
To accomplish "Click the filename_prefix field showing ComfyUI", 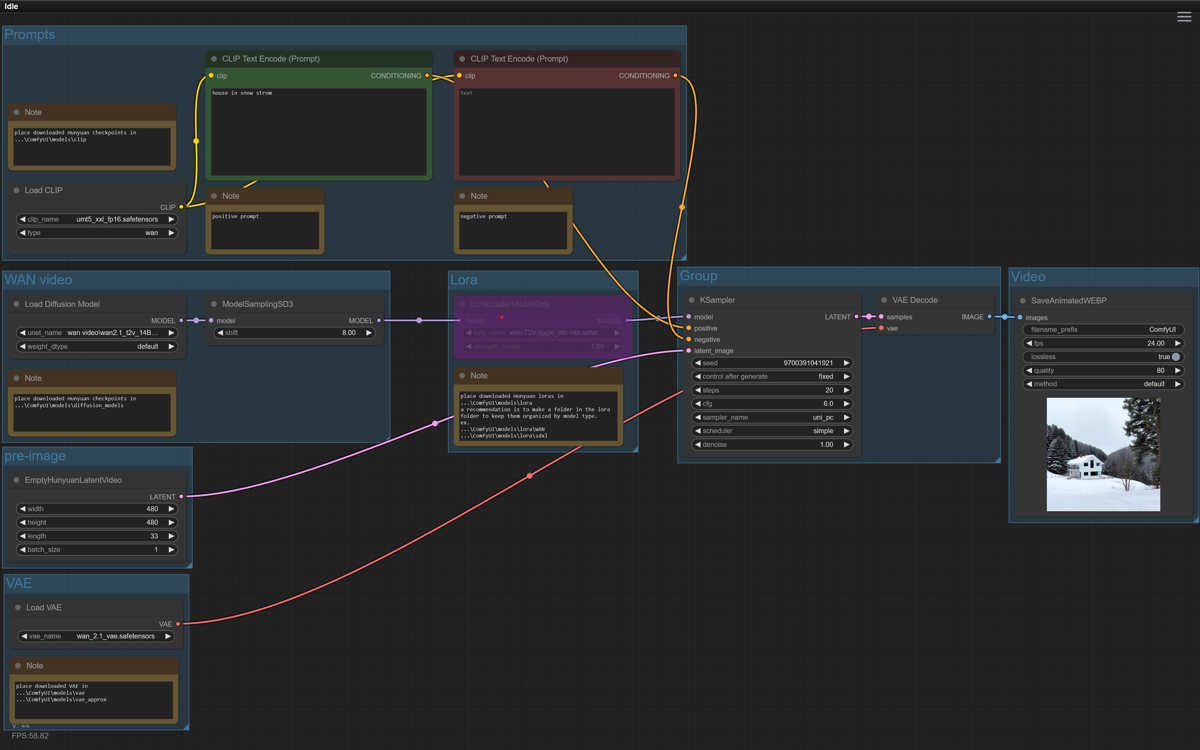I will pos(1103,329).
